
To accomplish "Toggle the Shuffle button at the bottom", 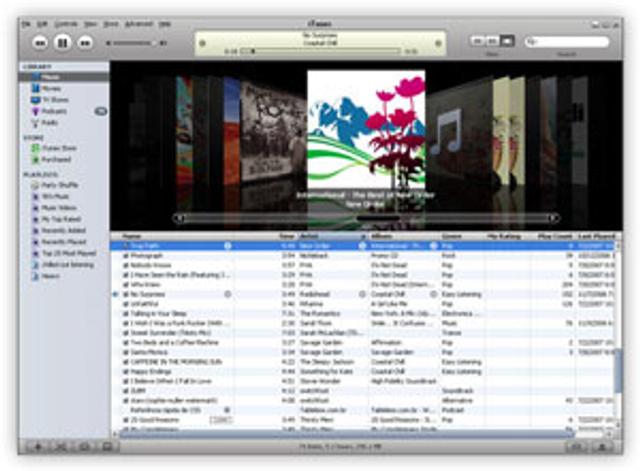I will tap(61, 447).
